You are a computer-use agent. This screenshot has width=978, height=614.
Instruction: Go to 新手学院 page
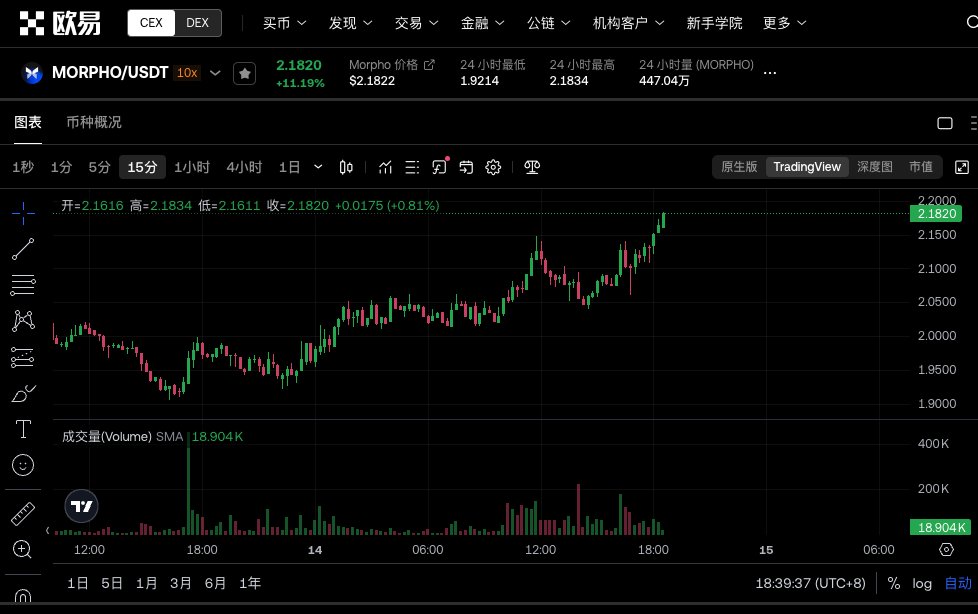click(x=714, y=23)
